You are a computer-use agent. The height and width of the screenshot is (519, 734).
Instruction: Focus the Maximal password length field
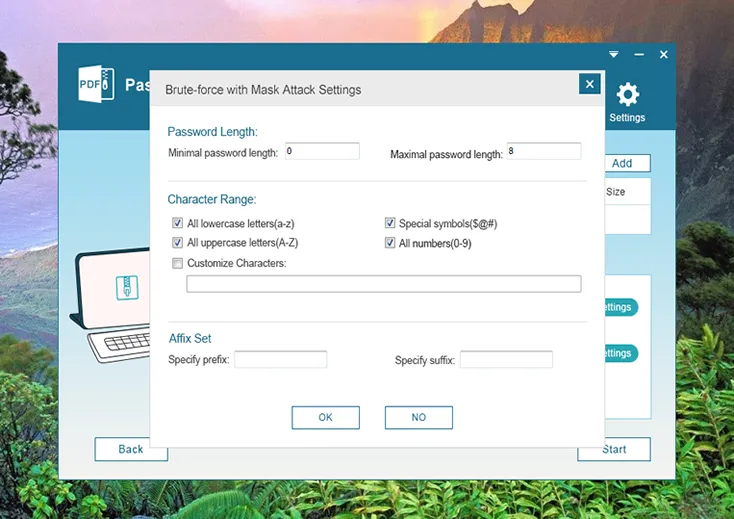click(x=544, y=151)
